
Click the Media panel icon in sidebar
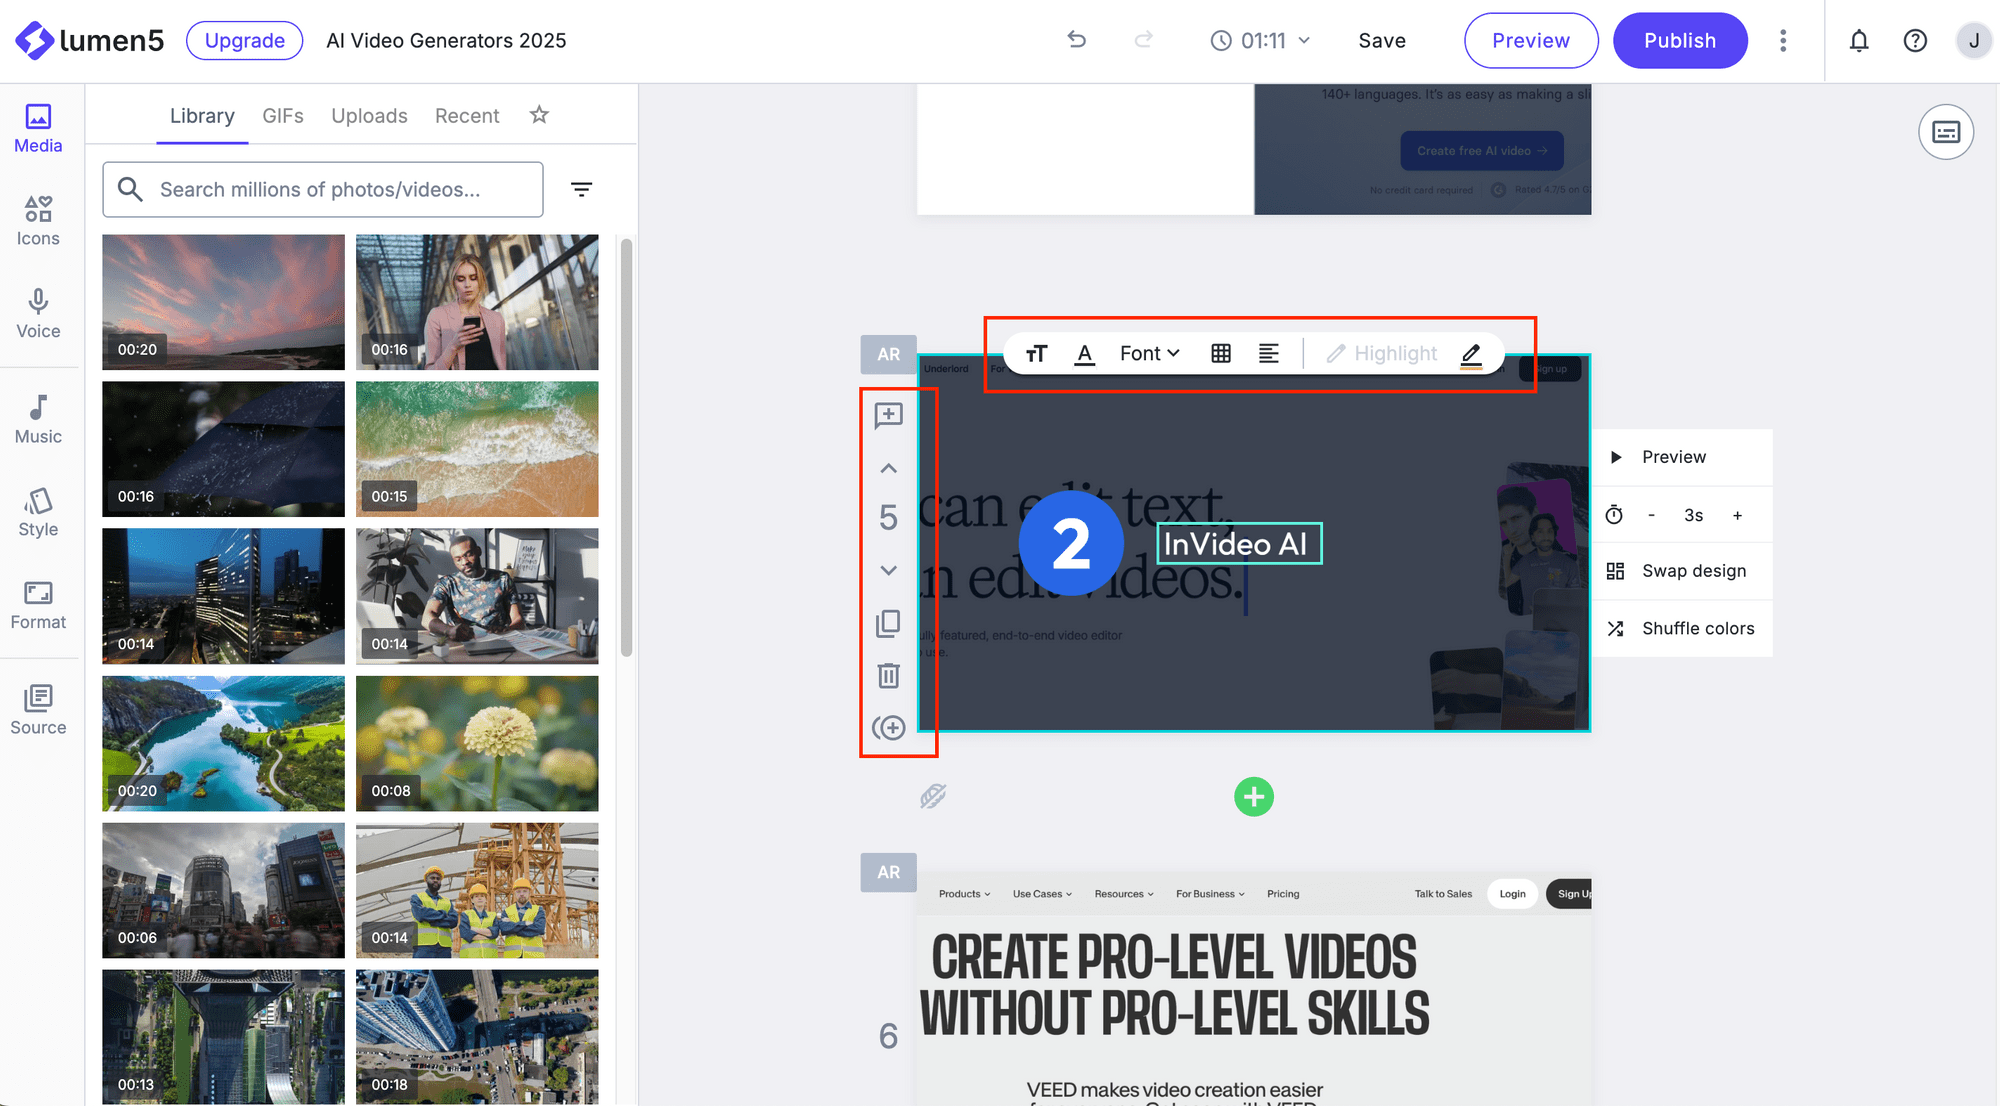38,125
